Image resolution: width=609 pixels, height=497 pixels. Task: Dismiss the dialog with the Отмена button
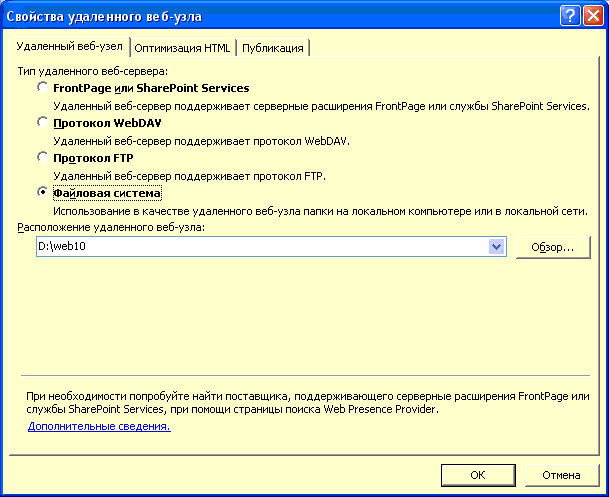coord(562,475)
